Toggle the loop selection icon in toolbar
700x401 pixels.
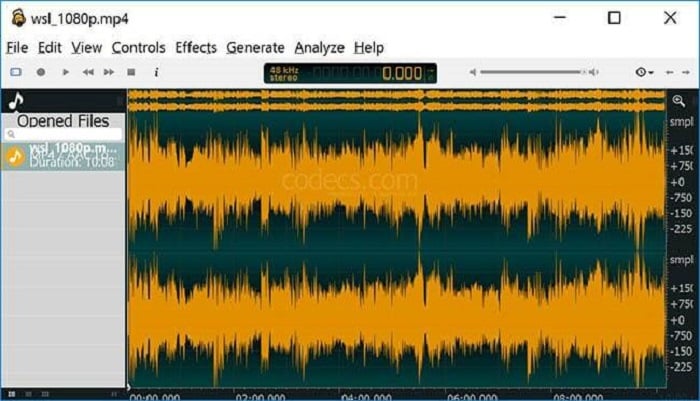(x=15, y=72)
